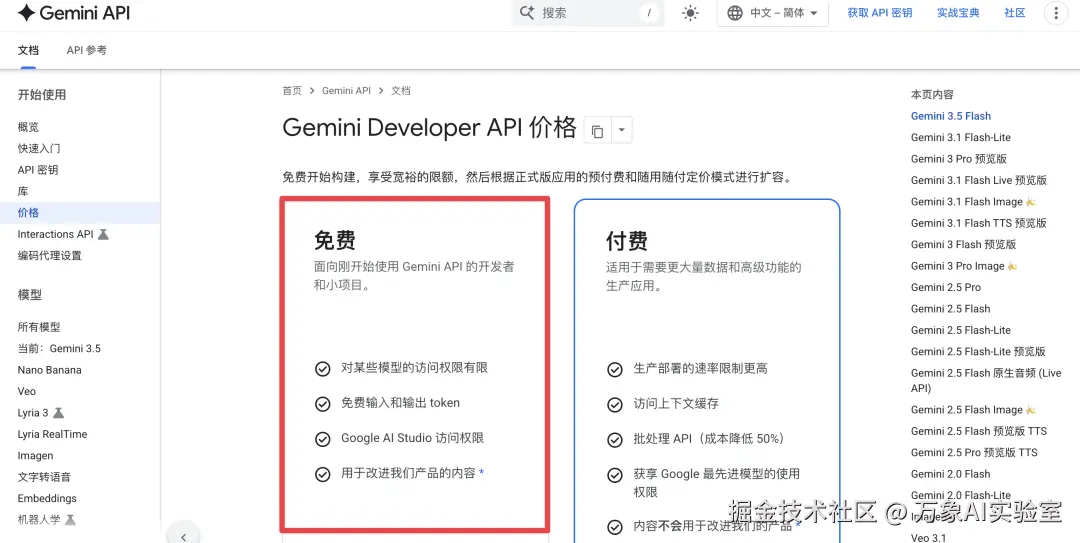Jump to Gemini 2.5 Flash-Lite section

pyautogui.click(x=961, y=330)
